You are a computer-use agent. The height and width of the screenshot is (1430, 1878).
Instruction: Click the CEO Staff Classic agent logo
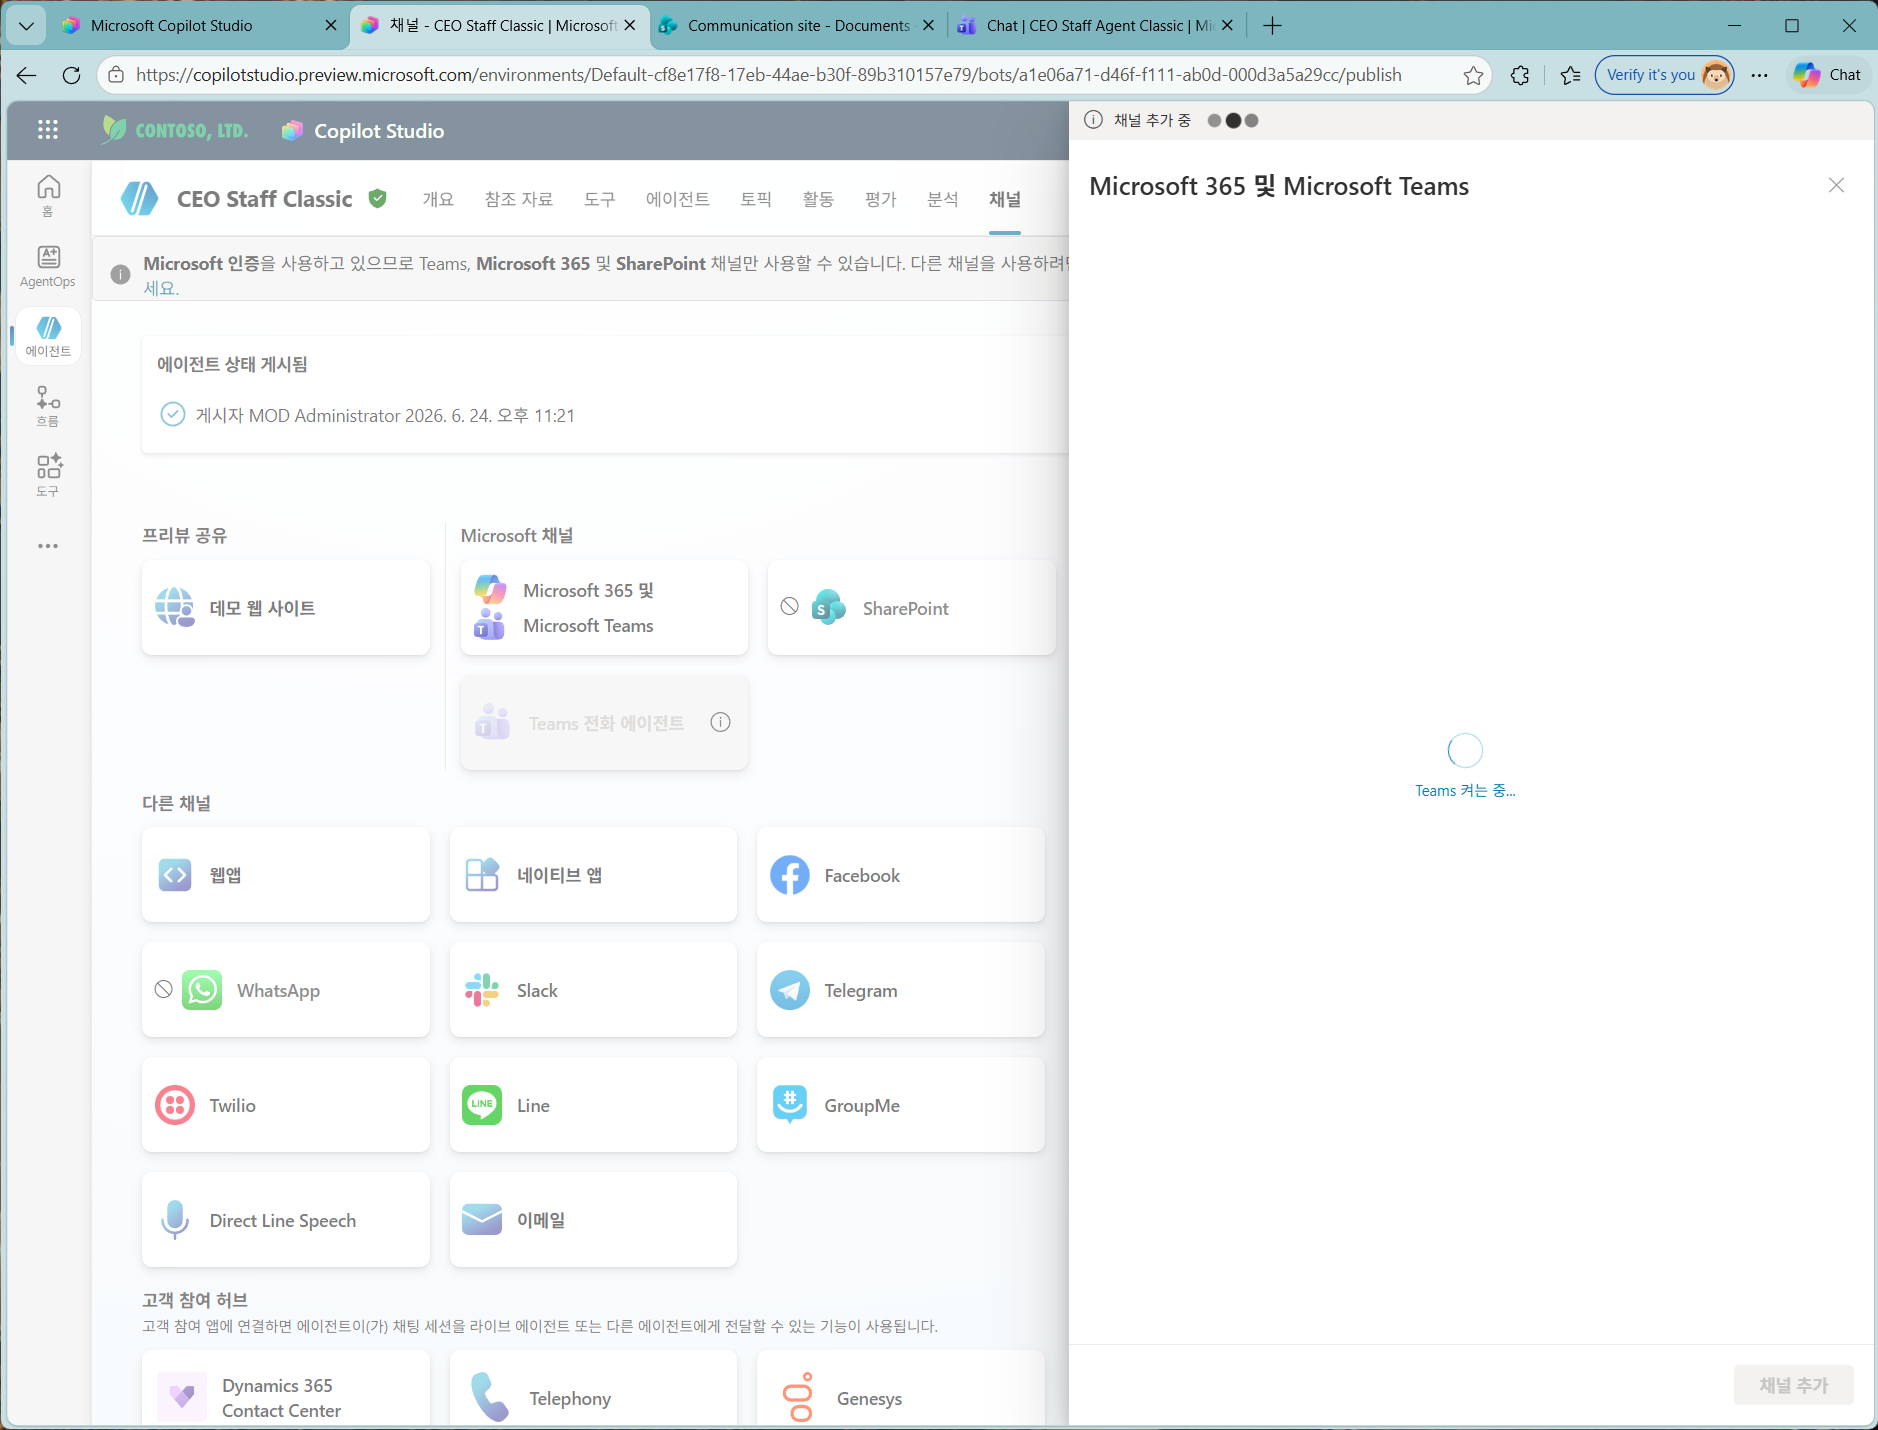coord(139,199)
